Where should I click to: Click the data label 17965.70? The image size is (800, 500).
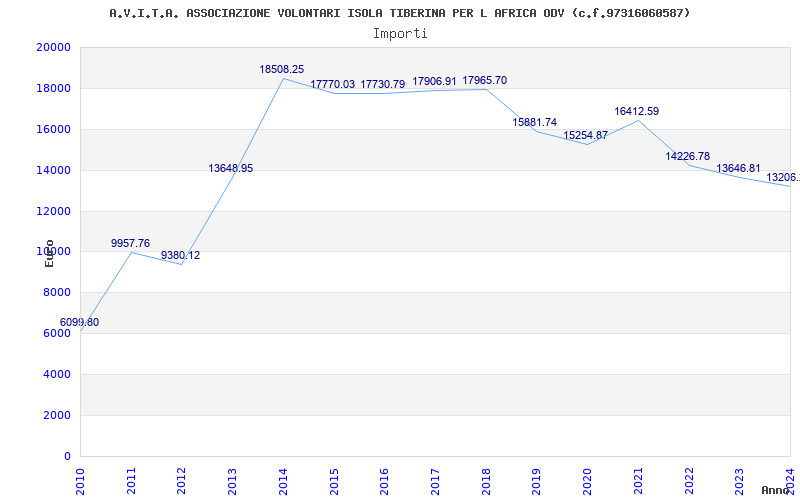point(485,81)
